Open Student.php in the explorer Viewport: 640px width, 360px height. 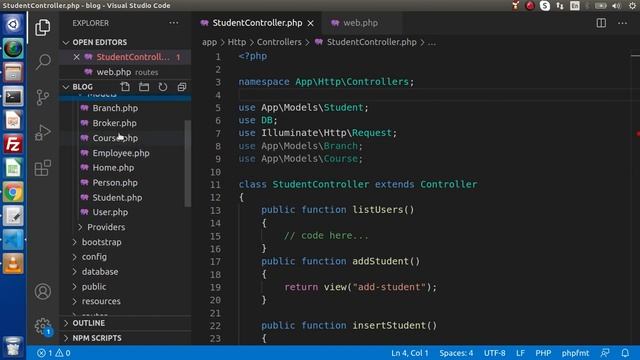click(x=117, y=198)
